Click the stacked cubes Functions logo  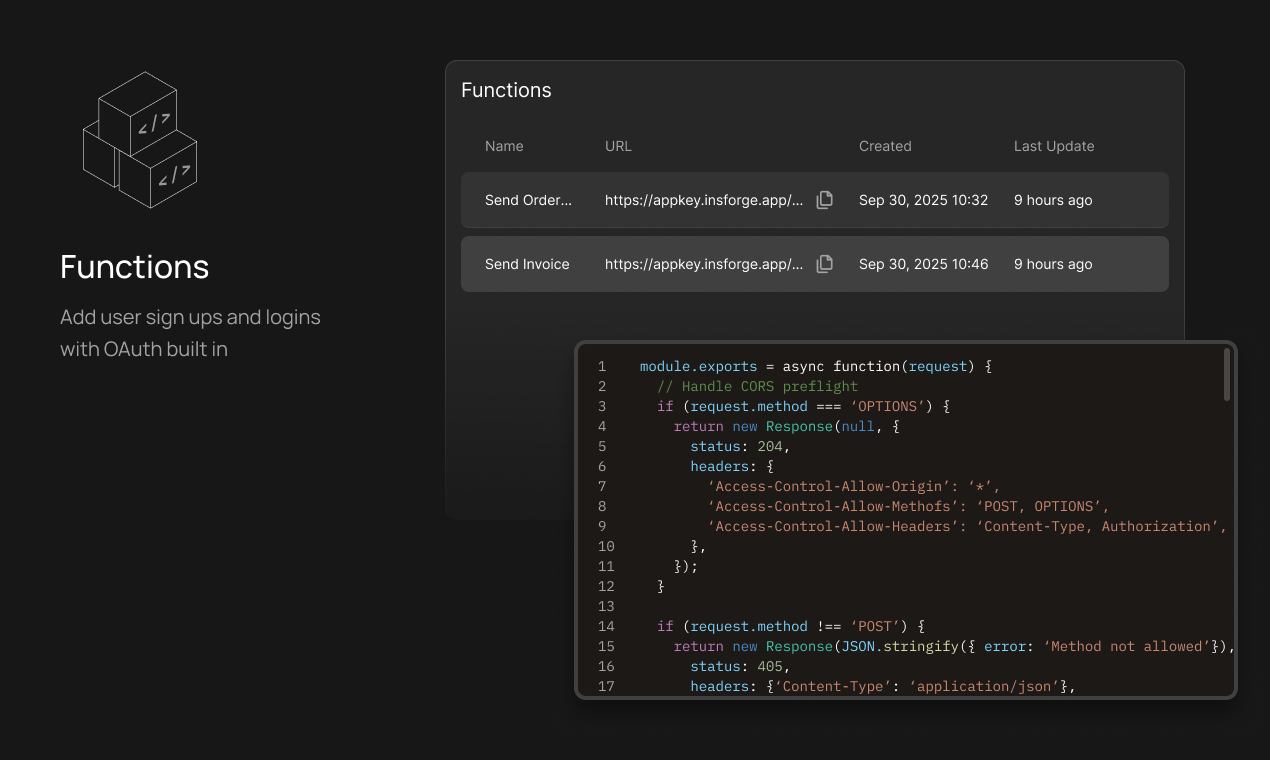tap(140, 140)
